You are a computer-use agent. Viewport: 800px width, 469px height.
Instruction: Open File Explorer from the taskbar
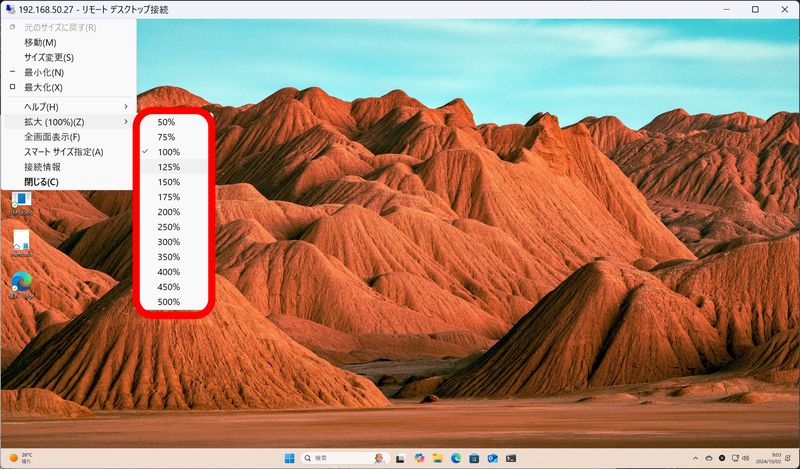pos(438,458)
